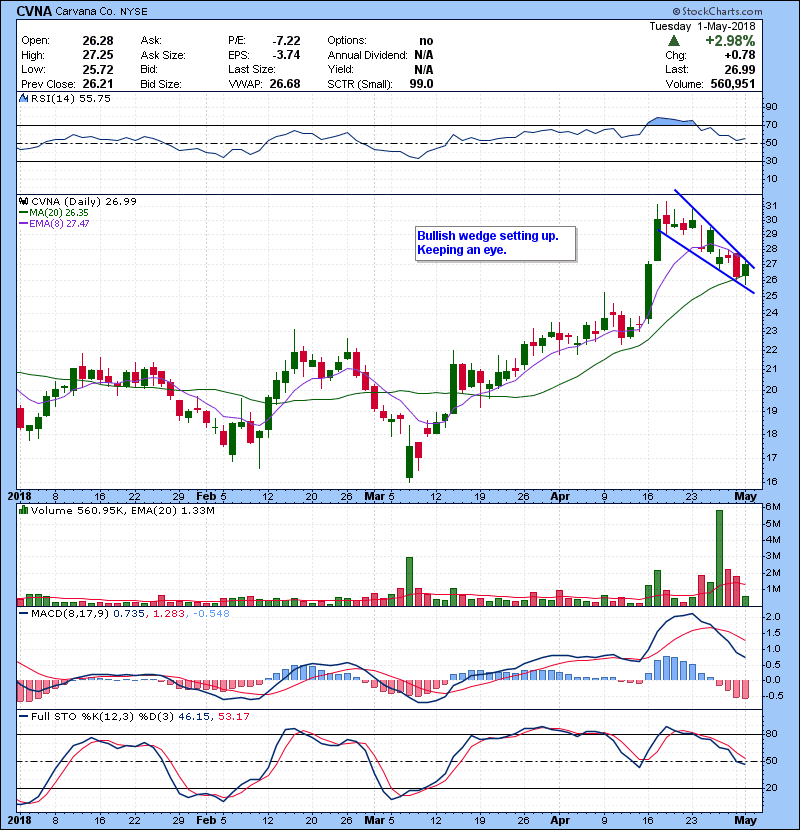Click the CVNA ticker symbol in the header

pos(34,11)
